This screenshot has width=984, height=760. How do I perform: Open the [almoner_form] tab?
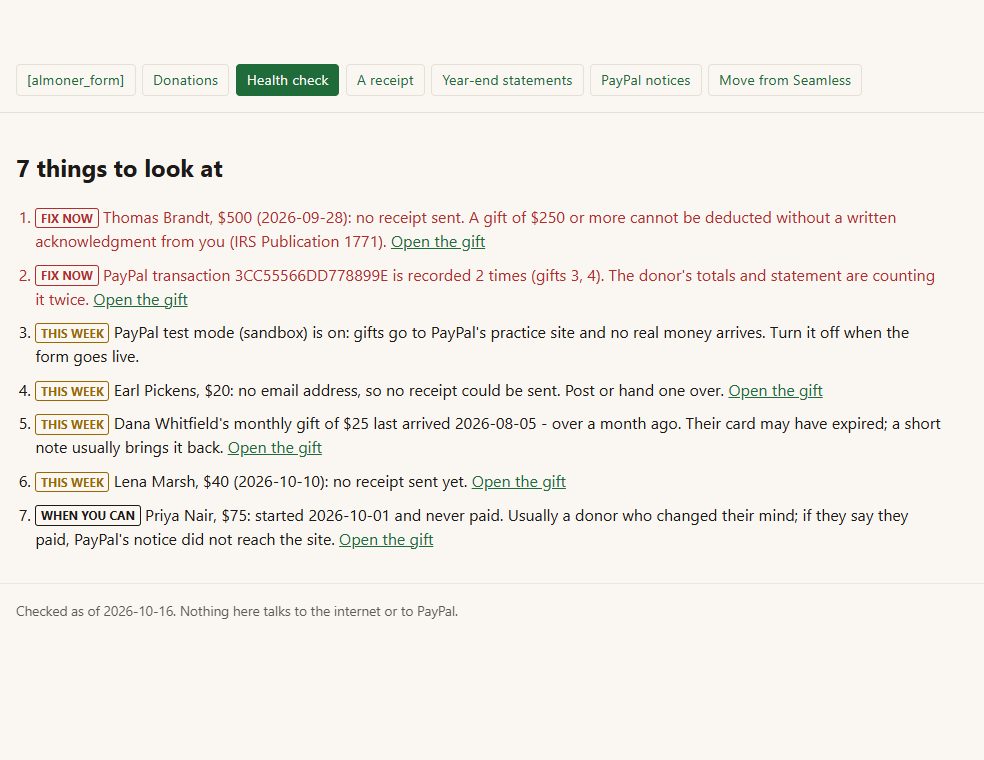(75, 80)
